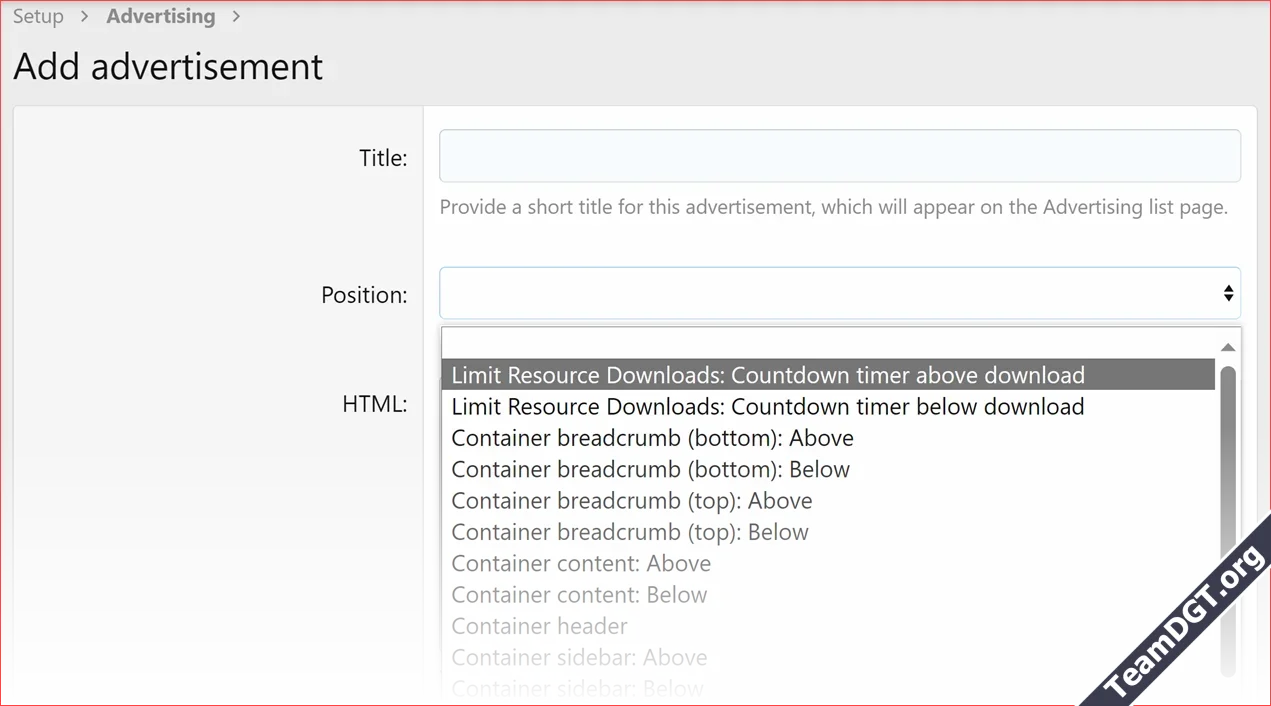The width and height of the screenshot is (1271, 706).
Task: Open the Setup breadcrumb link
Action: coord(38,16)
